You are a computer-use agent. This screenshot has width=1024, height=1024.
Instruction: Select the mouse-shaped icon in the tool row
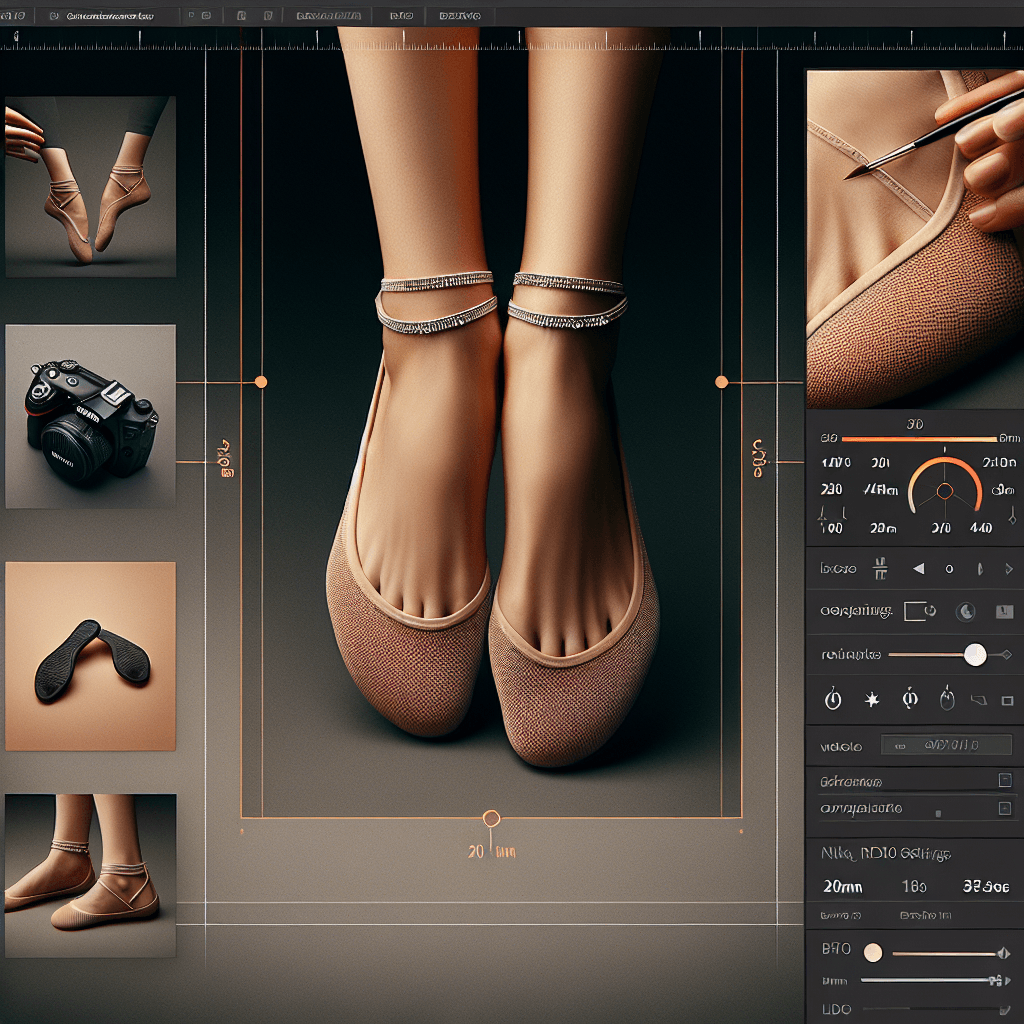pos(947,699)
